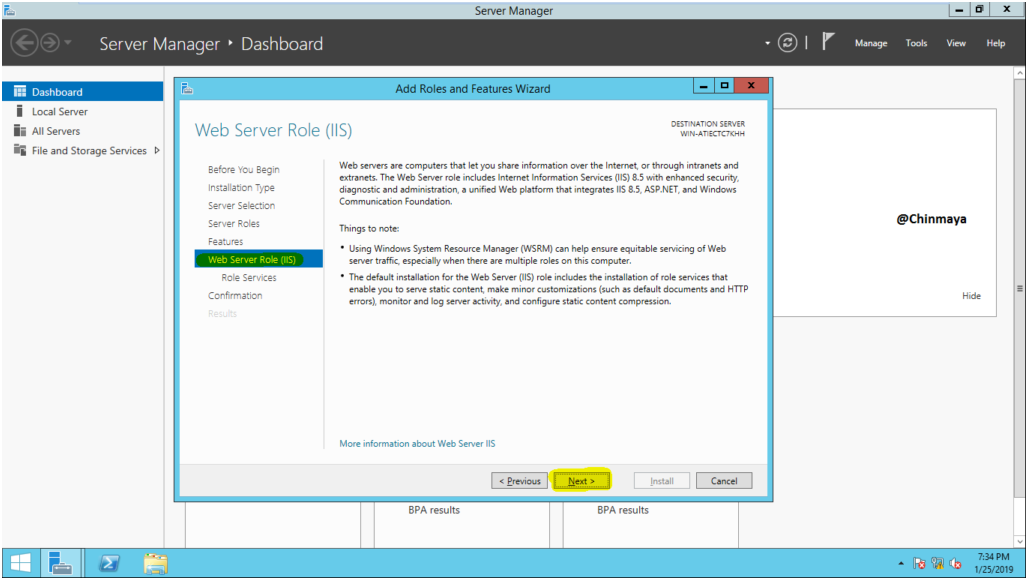This screenshot has width=1028, height=580.
Task: Go to the Server Selection wizard step
Action: click(241, 205)
